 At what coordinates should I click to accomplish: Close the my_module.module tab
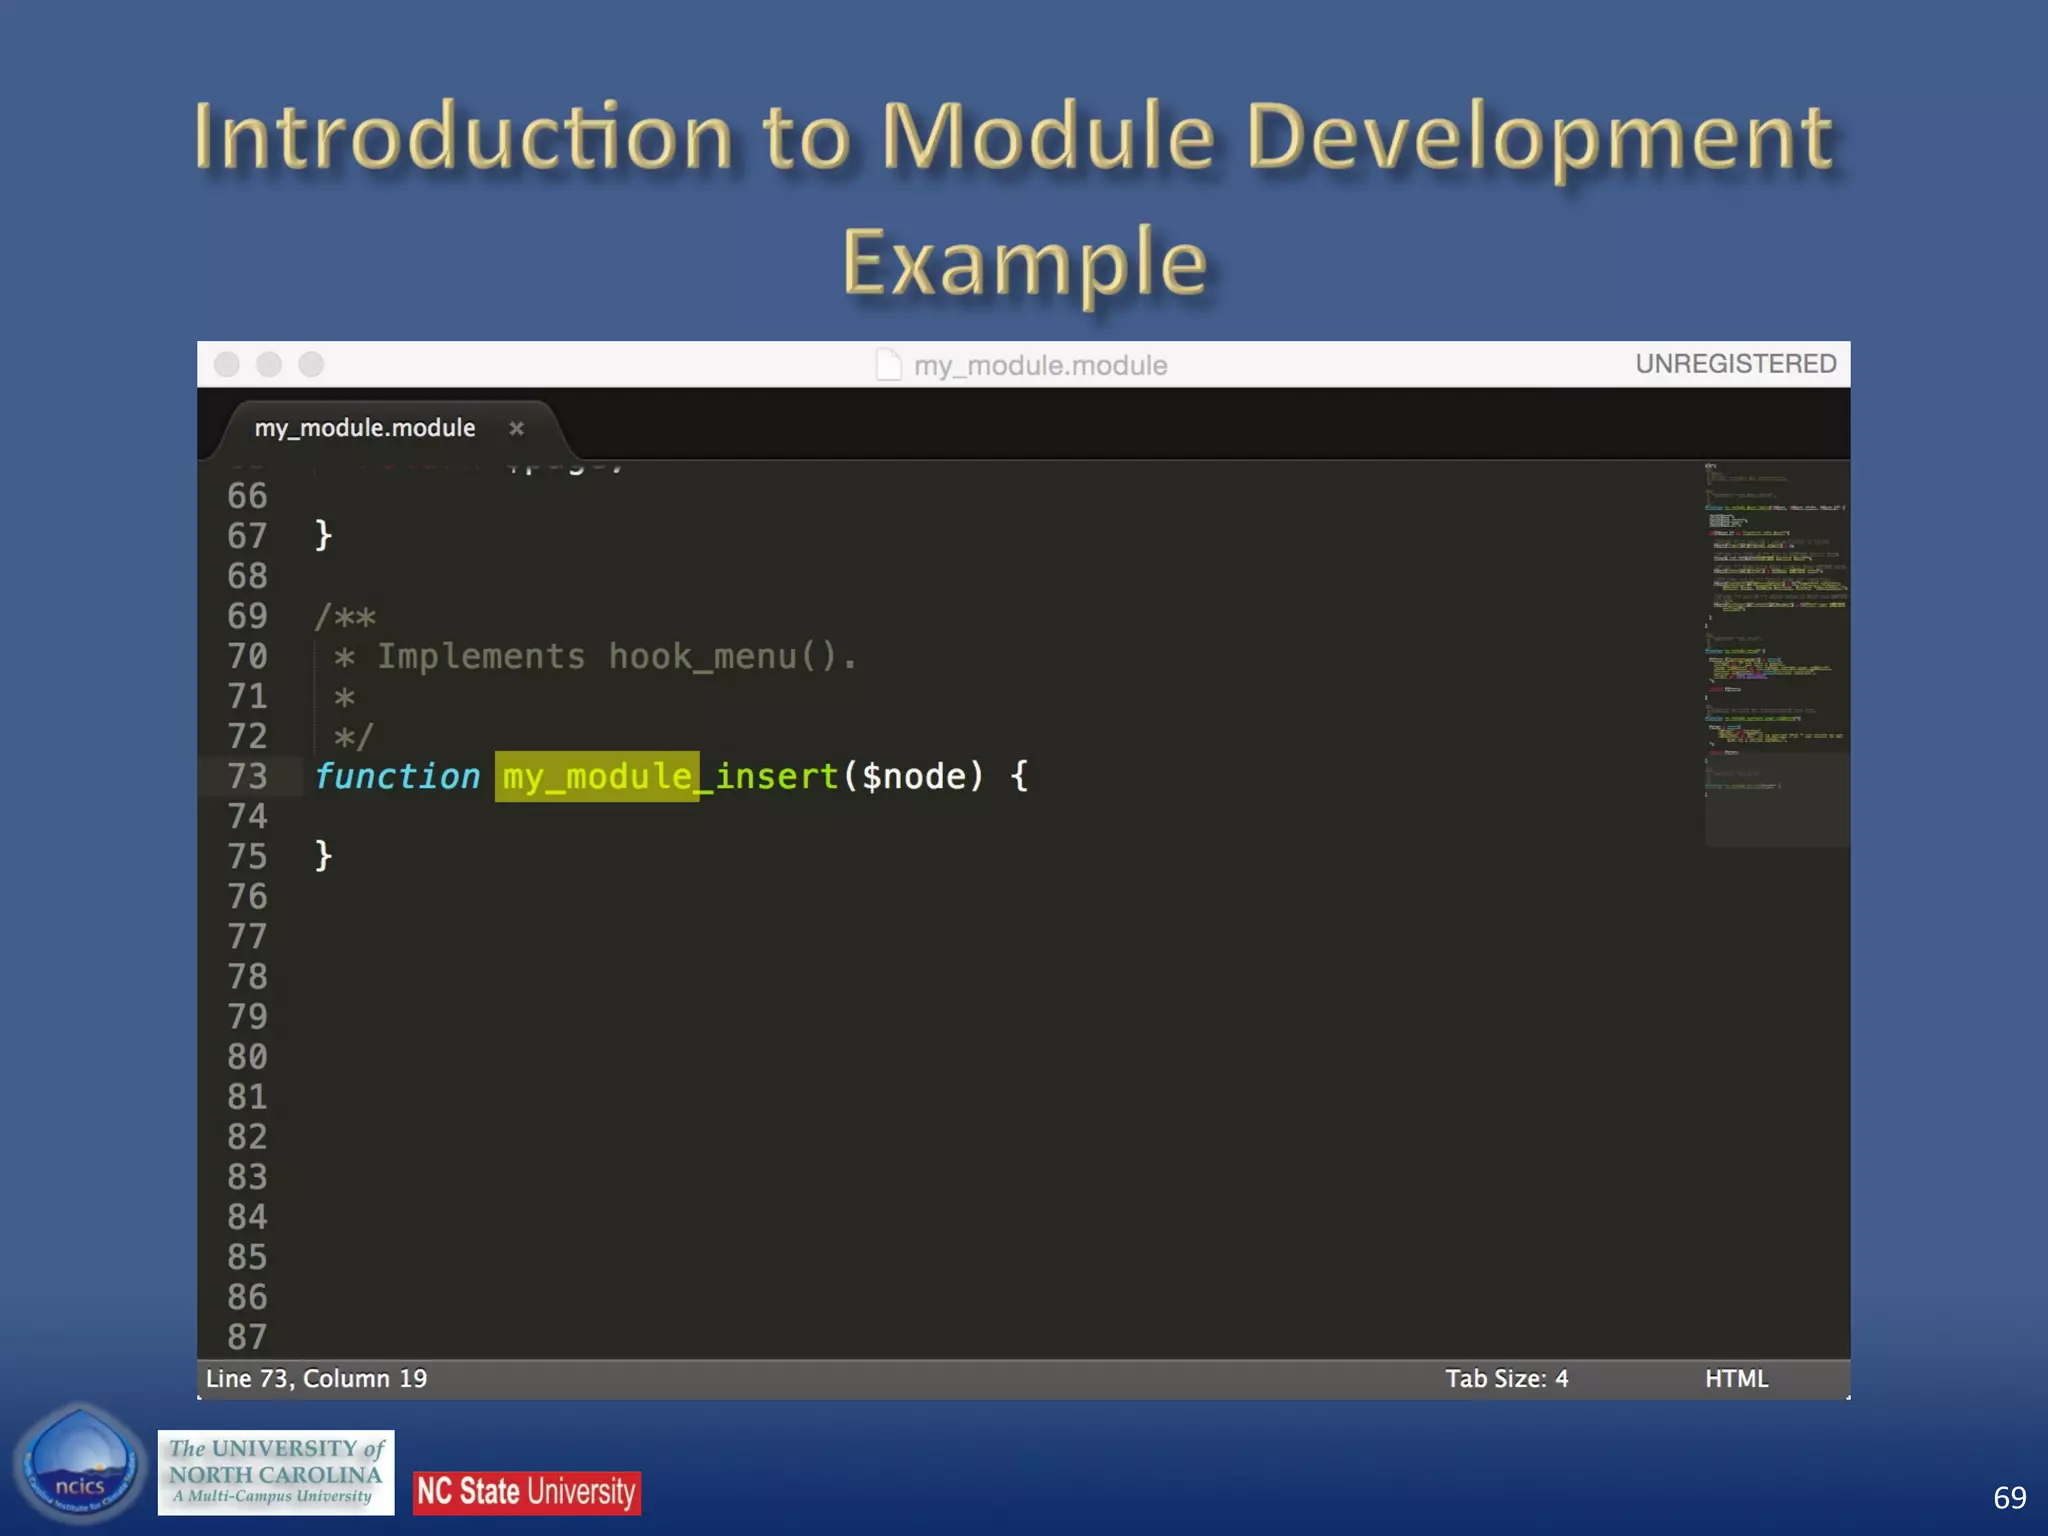516,429
